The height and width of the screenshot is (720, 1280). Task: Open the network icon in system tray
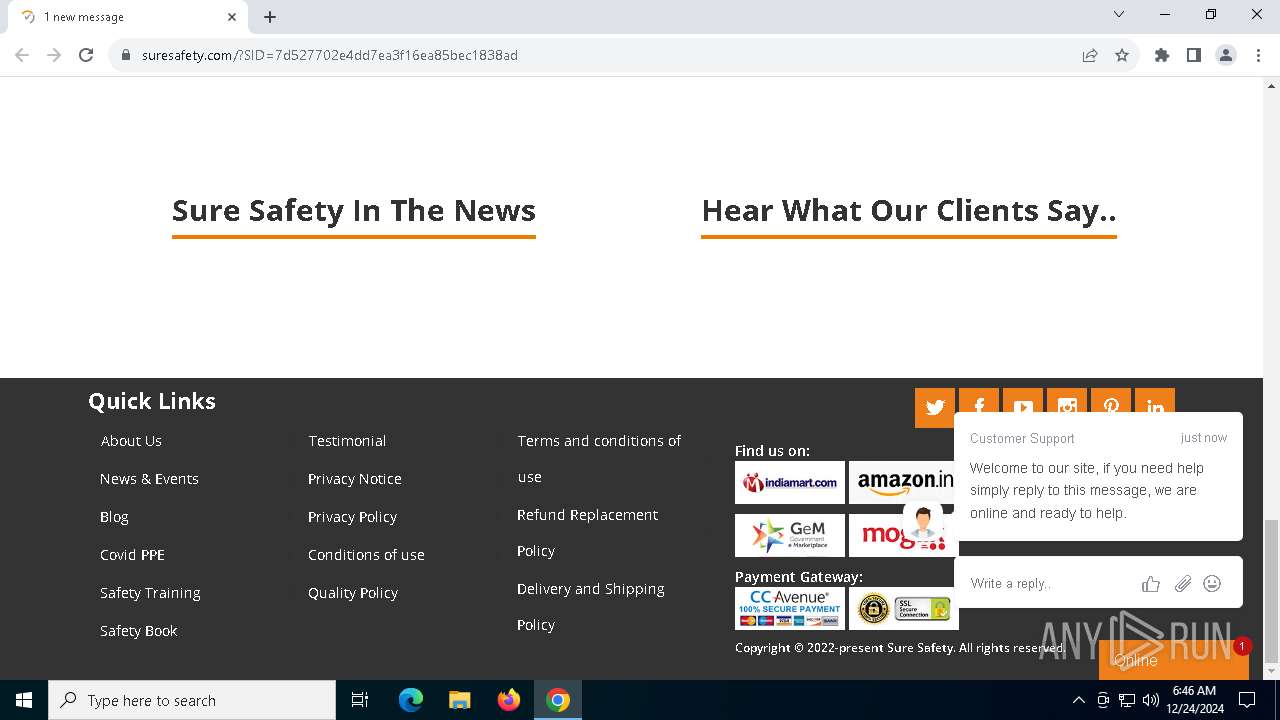(1127, 700)
